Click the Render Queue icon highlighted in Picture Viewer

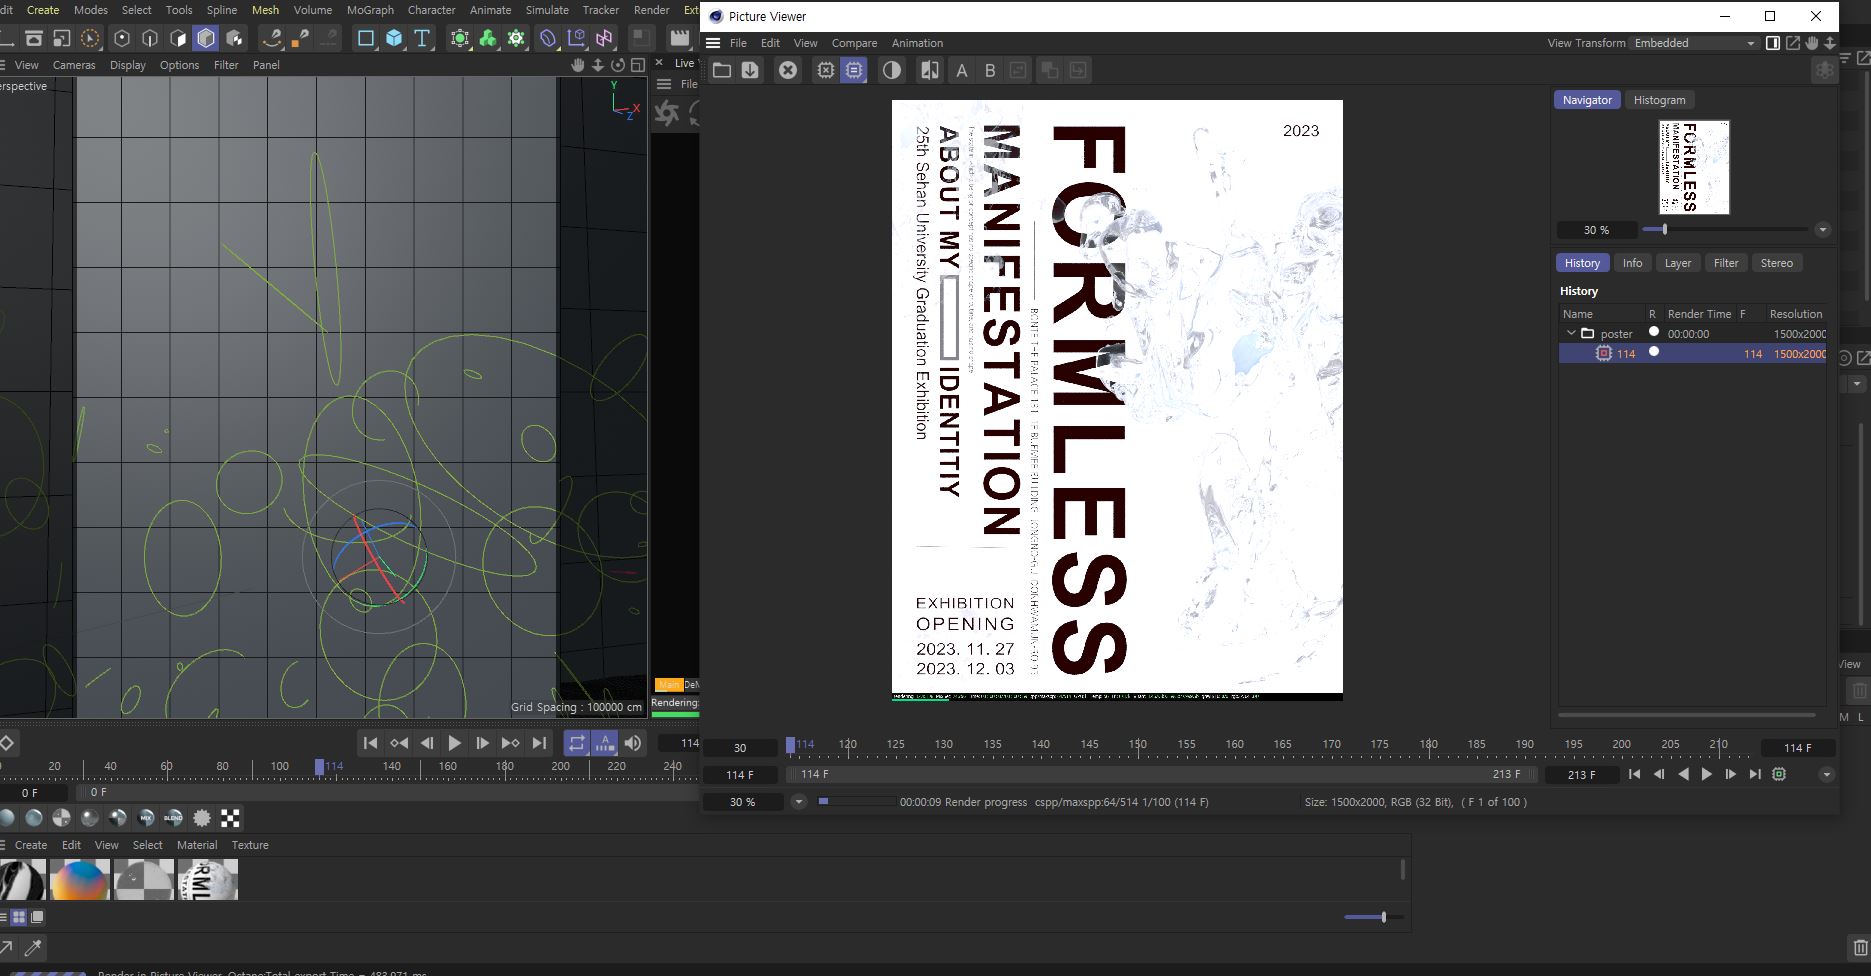click(853, 70)
